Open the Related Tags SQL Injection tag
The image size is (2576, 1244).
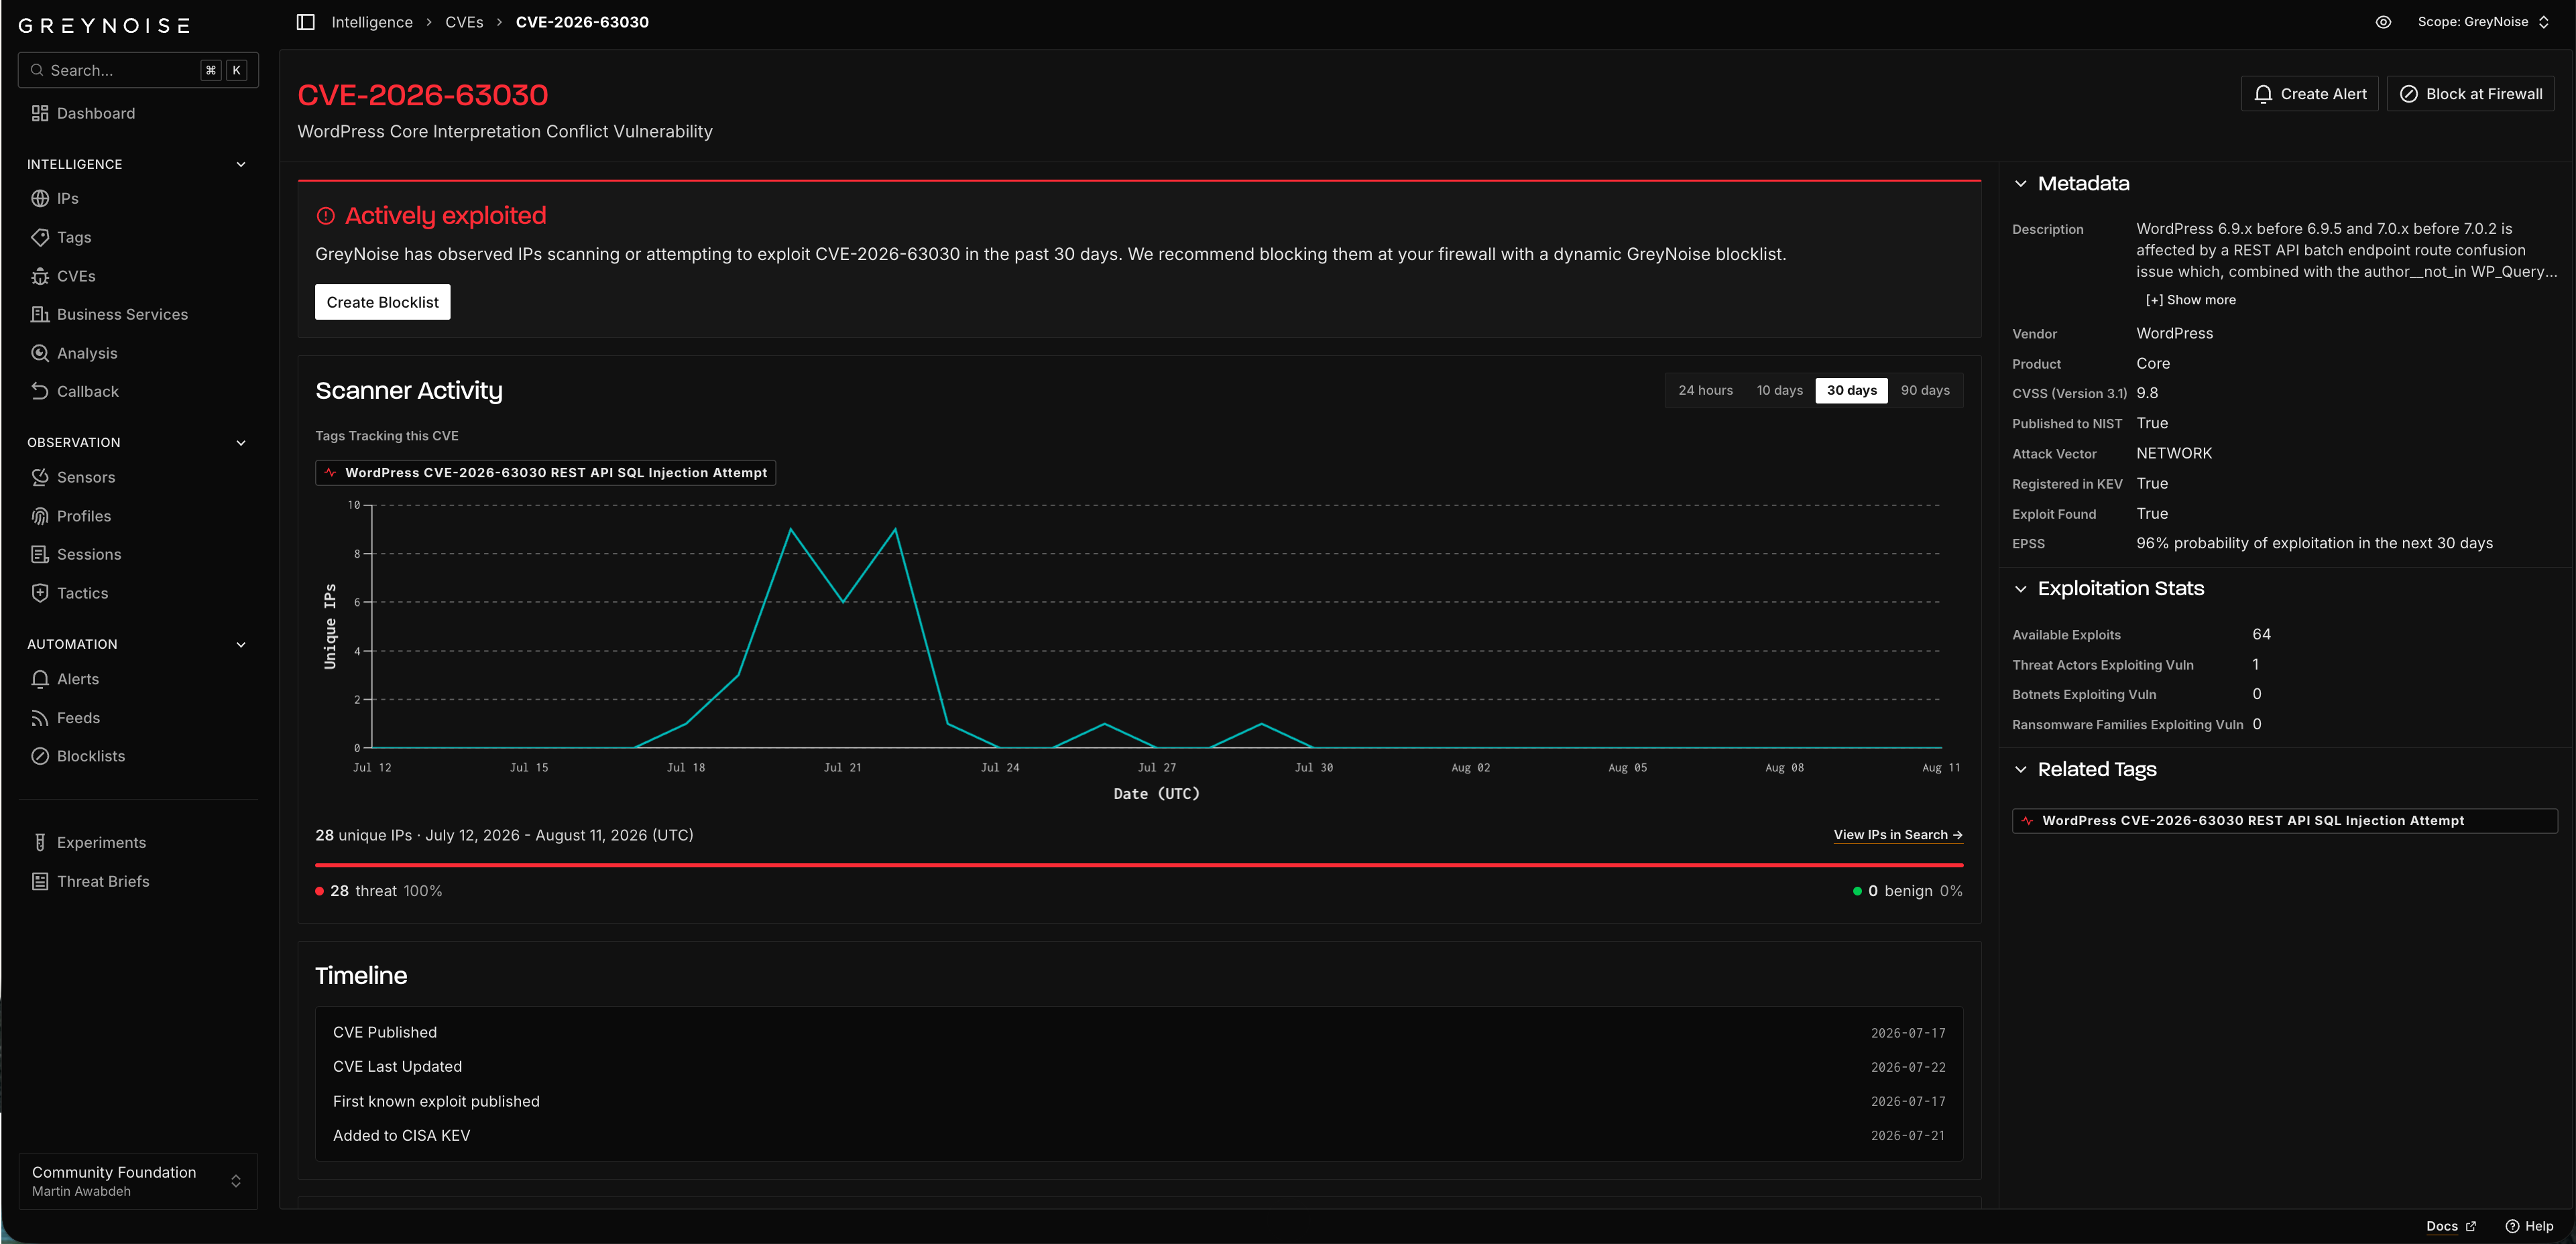2285,821
